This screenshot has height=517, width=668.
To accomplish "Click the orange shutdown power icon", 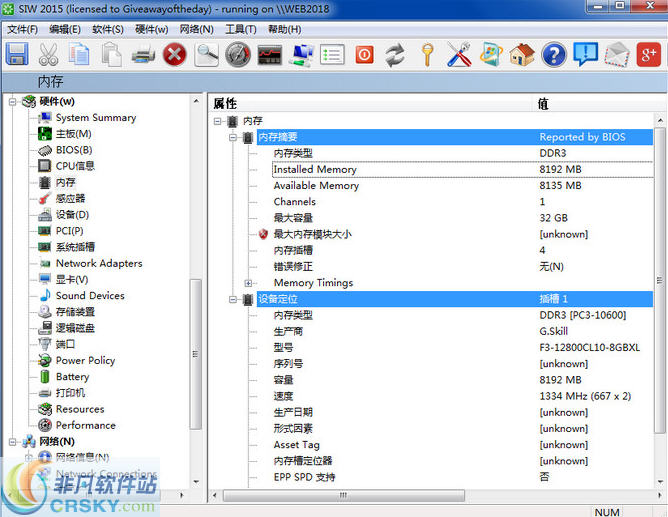I will tap(364, 55).
